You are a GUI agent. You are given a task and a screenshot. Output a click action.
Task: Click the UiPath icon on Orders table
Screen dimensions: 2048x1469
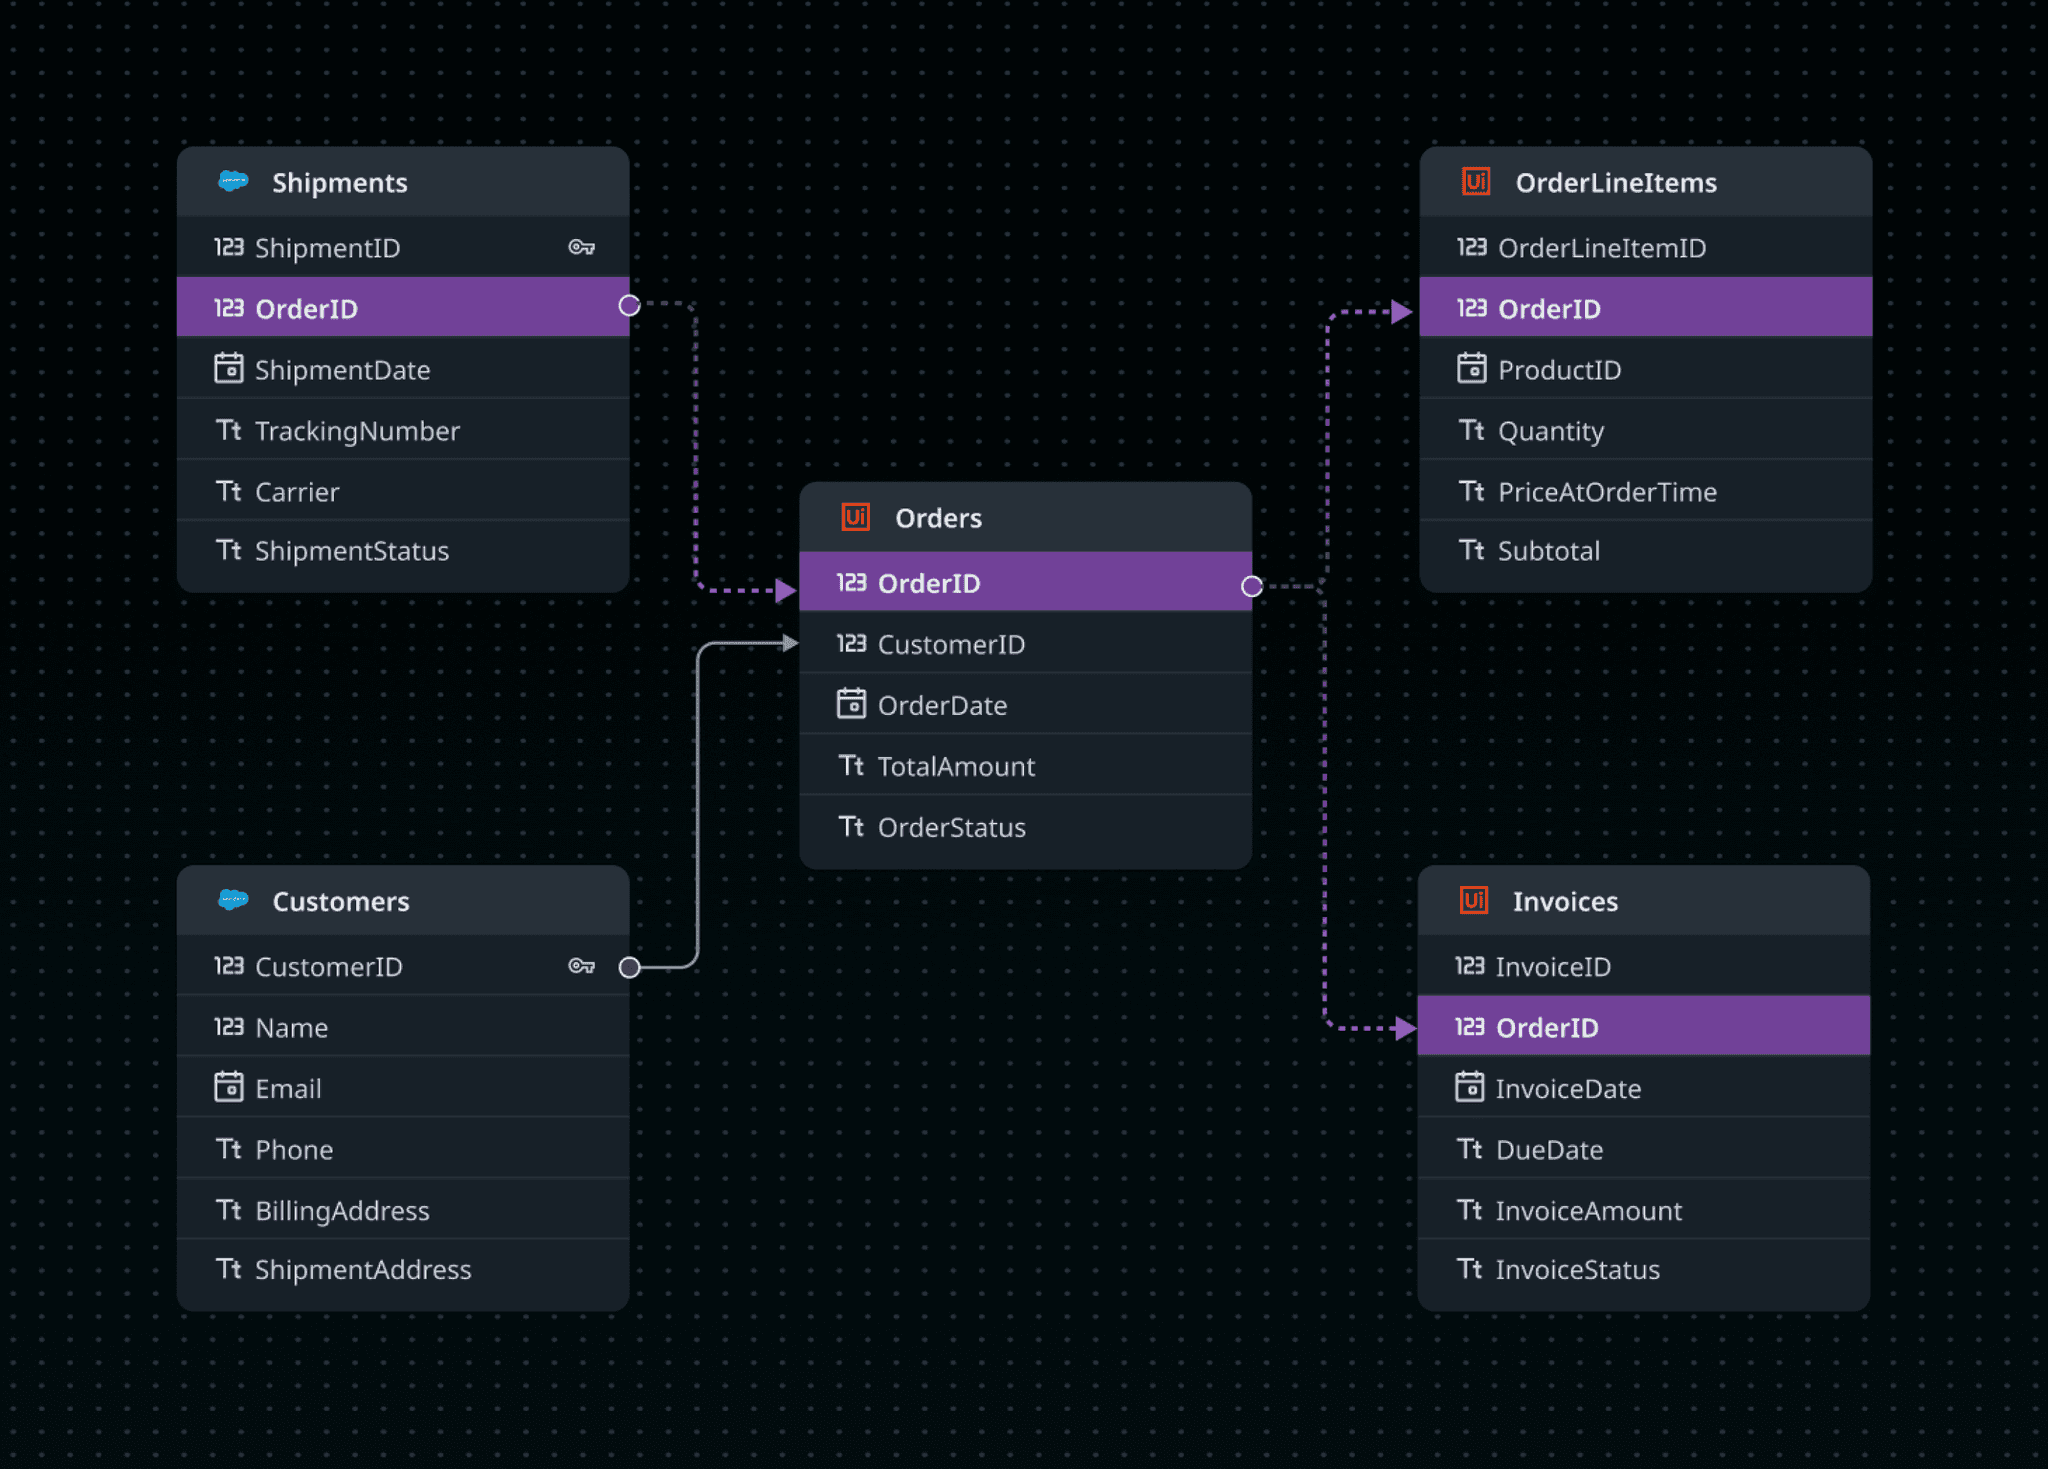[x=855, y=517]
